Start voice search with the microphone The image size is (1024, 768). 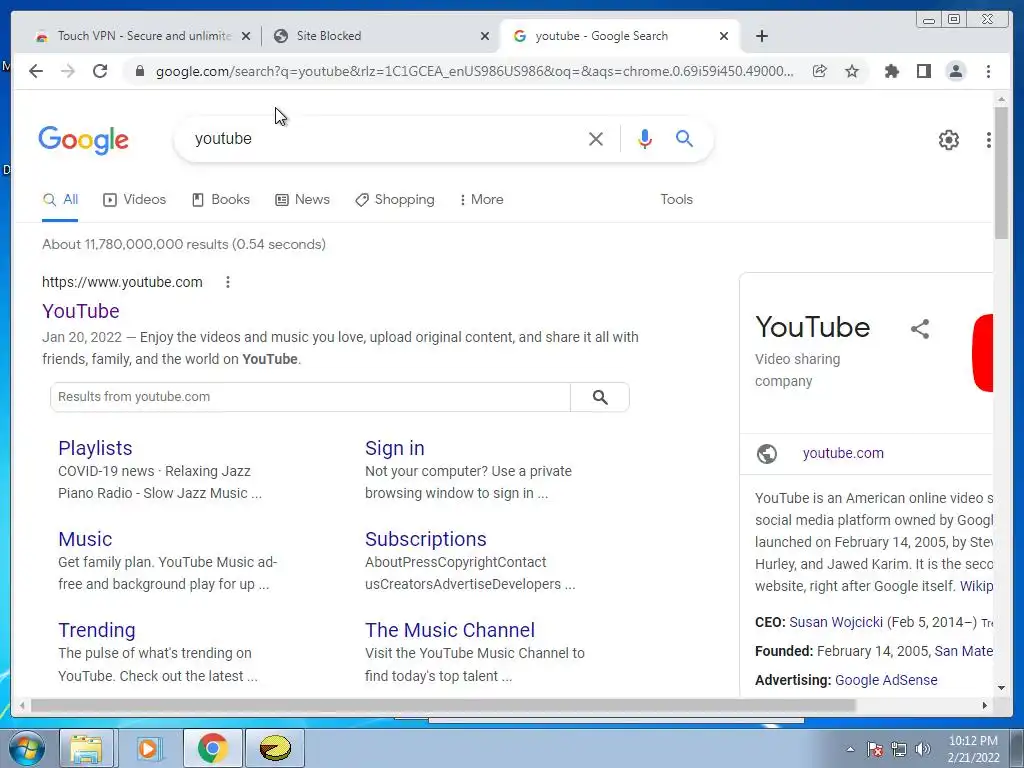point(645,138)
